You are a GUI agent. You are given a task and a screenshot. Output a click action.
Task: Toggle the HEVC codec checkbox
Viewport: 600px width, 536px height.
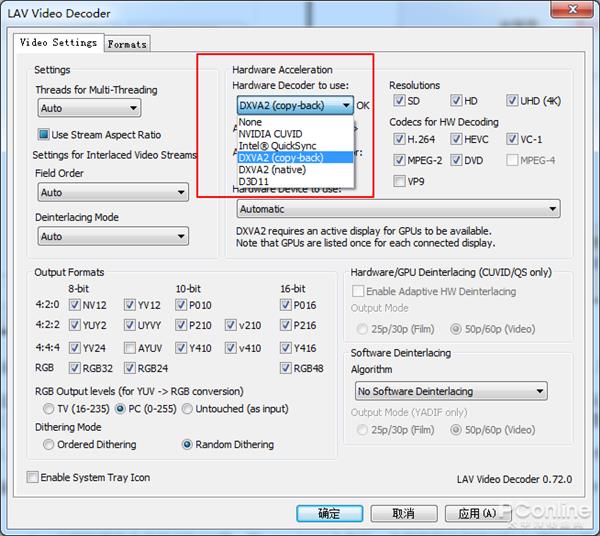coord(456,139)
